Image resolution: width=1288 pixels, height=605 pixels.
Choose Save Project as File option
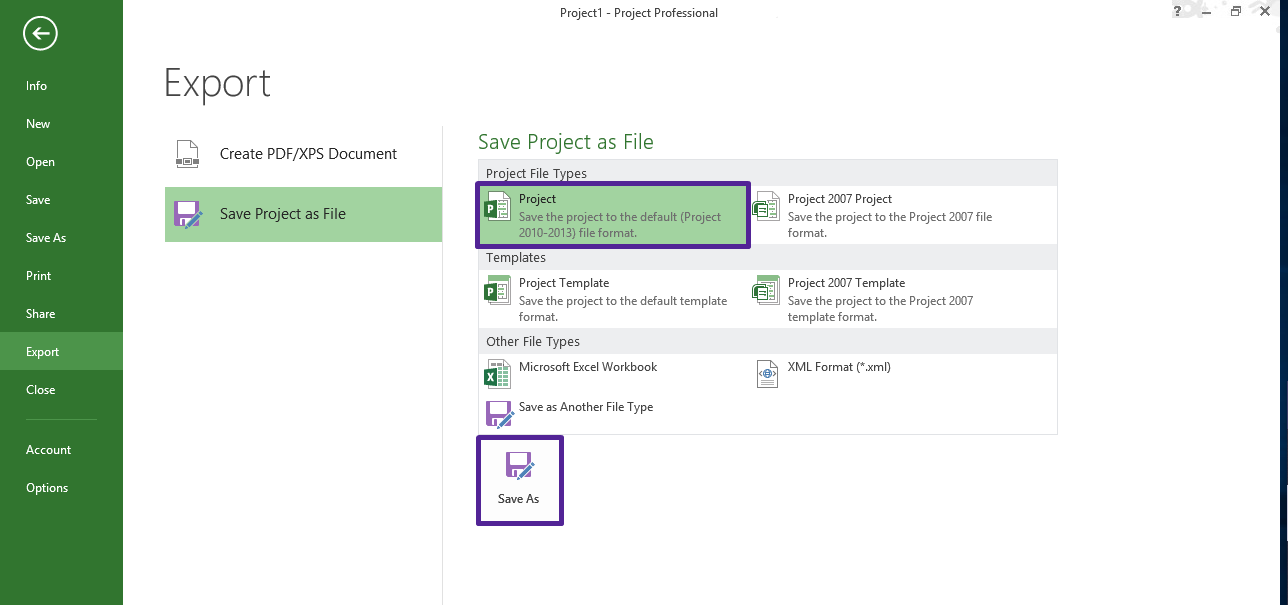pos(303,214)
